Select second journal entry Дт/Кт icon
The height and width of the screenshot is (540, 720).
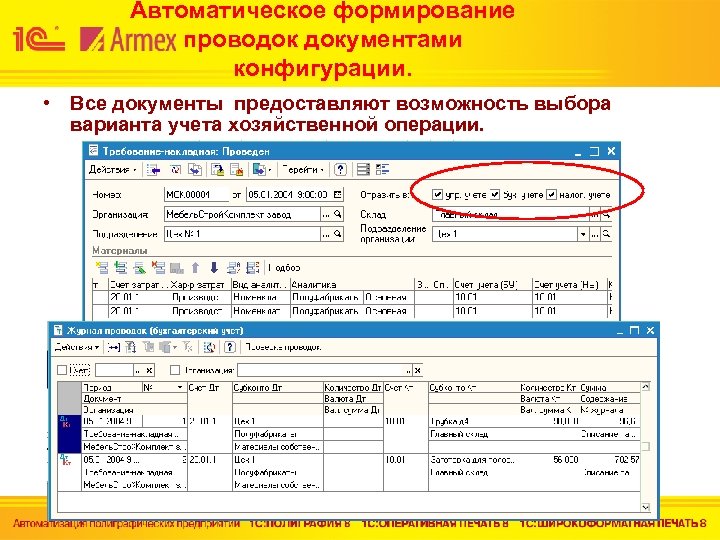click(65, 460)
